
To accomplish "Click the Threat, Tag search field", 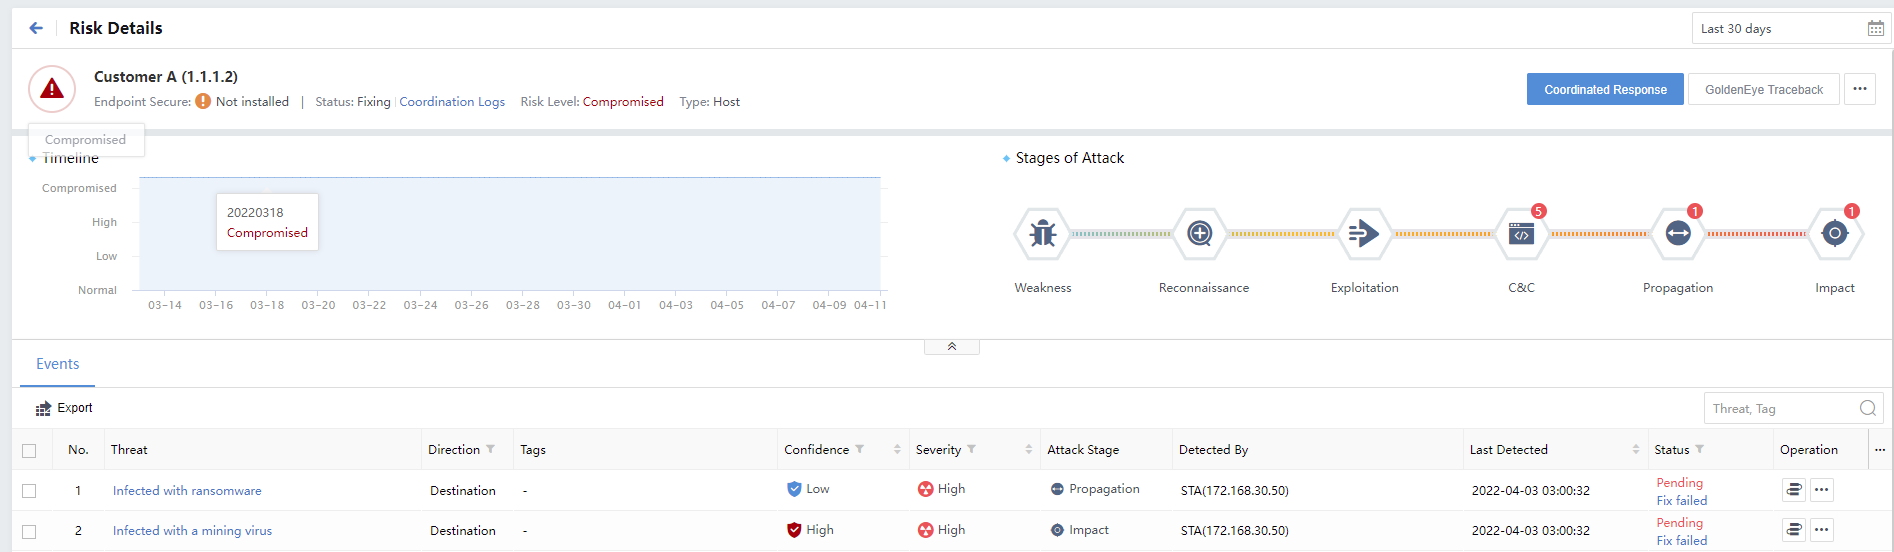I will 1780,408.
